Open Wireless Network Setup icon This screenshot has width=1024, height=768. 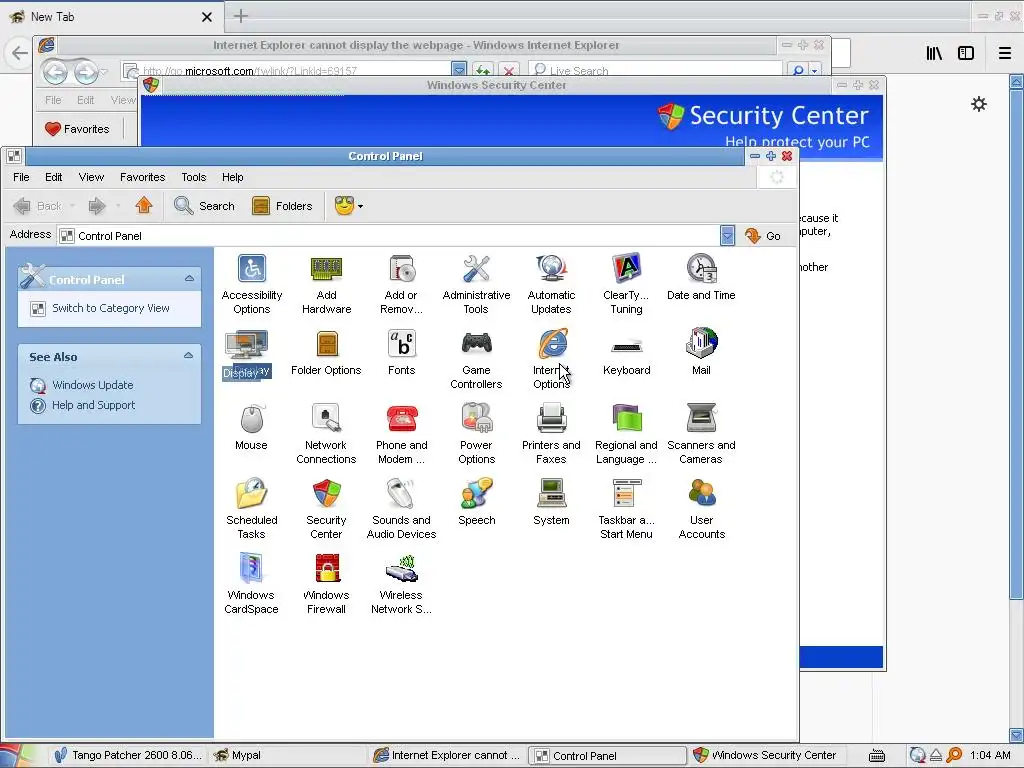(401, 584)
